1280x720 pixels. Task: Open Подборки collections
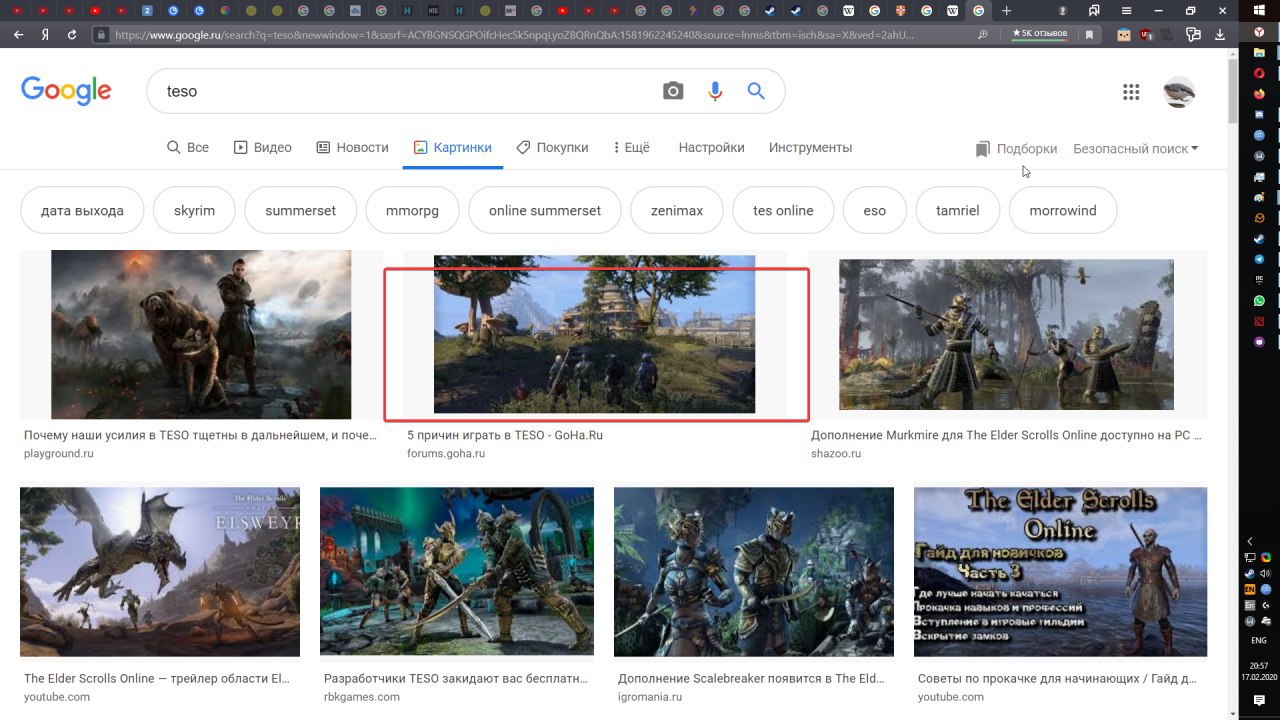tap(1016, 149)
